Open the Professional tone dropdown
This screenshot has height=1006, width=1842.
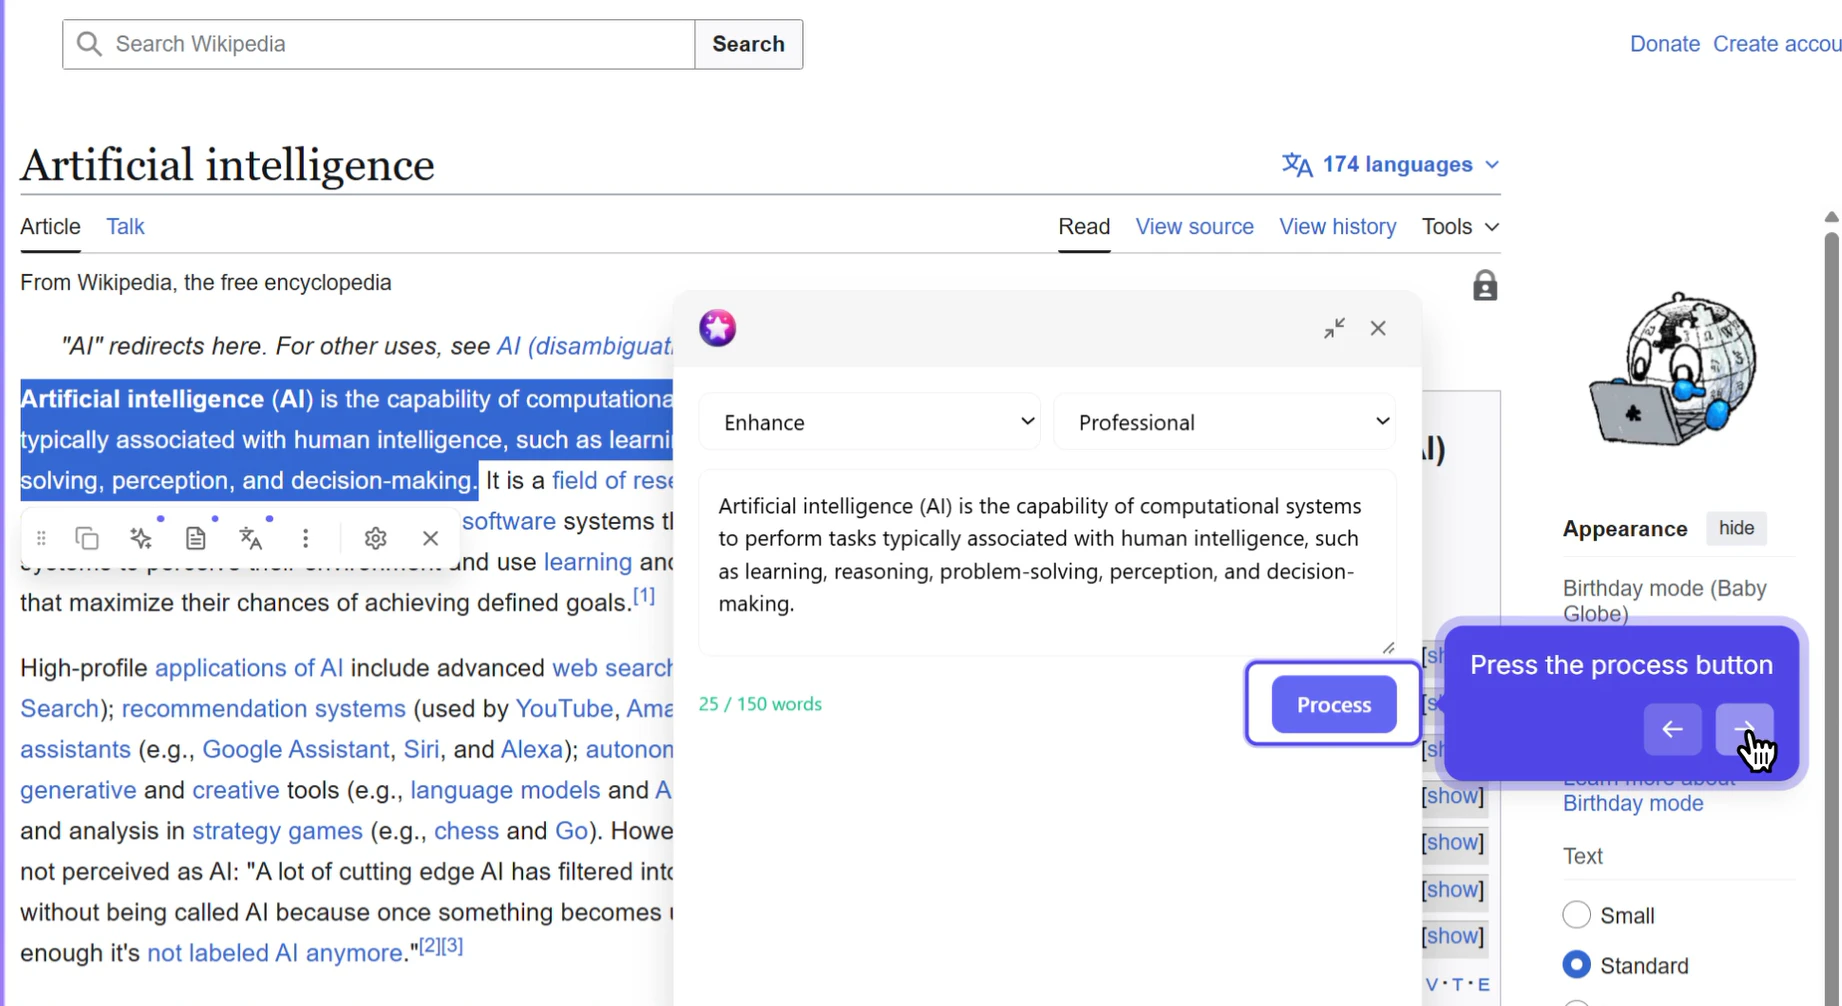click(1226, 422)
